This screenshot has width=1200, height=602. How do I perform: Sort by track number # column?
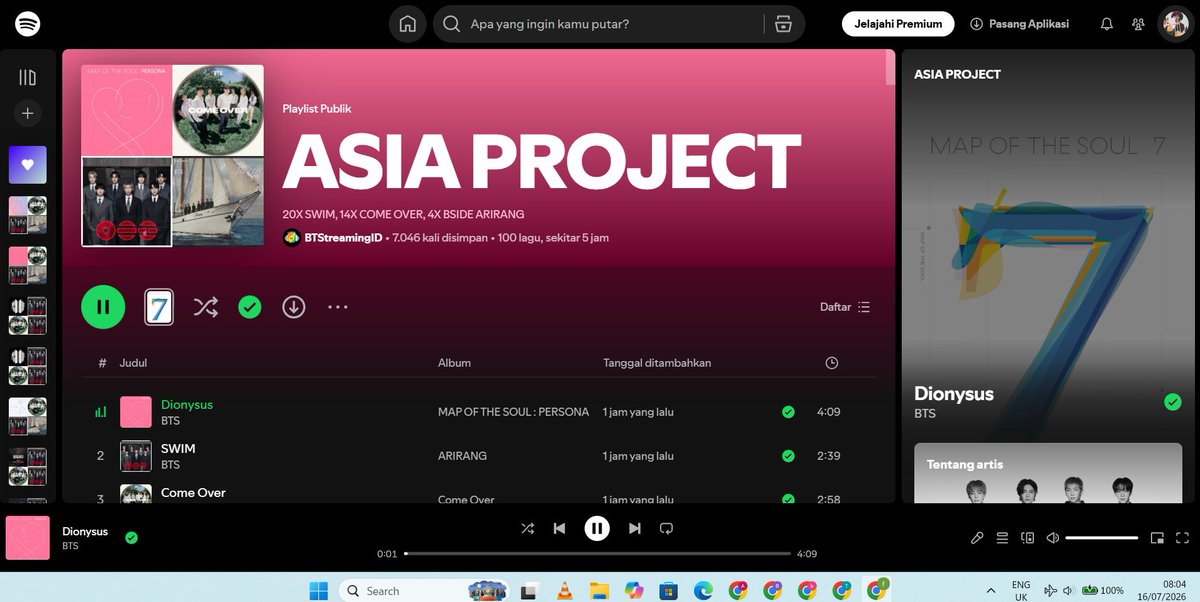click(x=102, y=363)
